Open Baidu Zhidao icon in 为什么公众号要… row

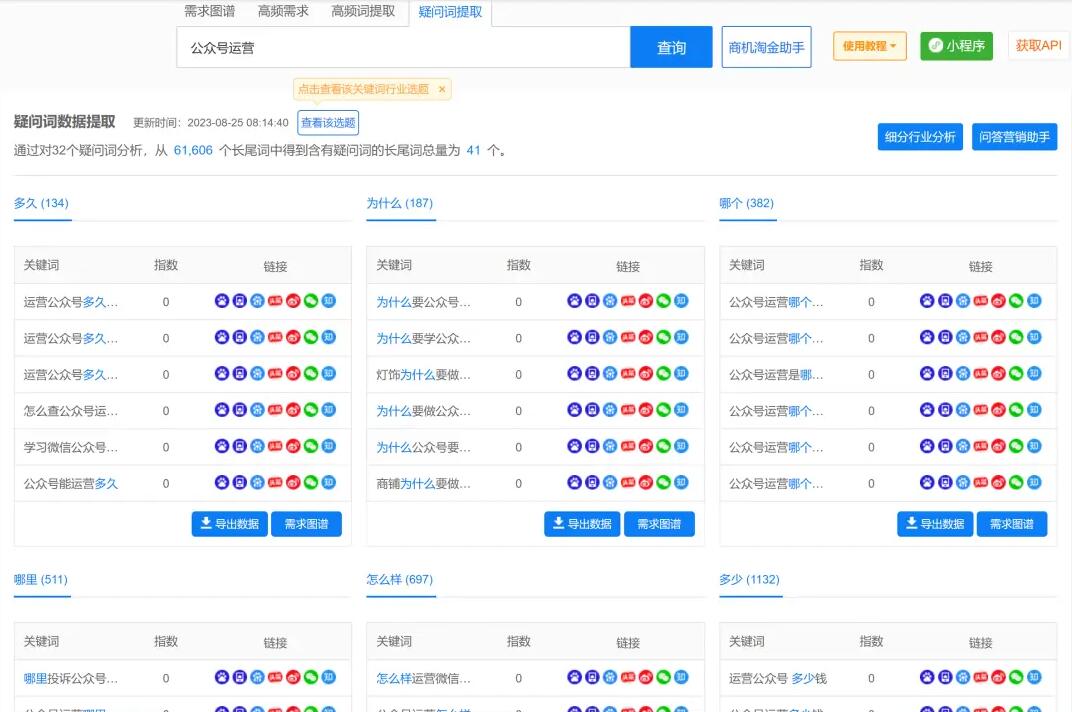(x=610, y=446)
